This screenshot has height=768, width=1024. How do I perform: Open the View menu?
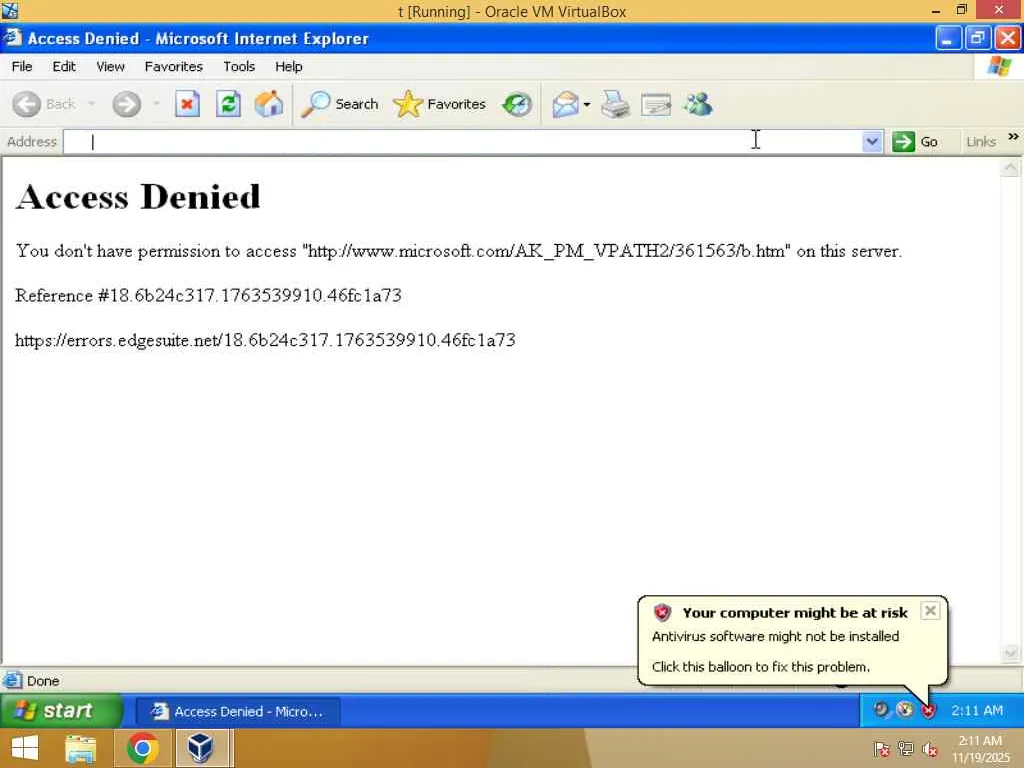pyautogui.click(x=110, y=67)
